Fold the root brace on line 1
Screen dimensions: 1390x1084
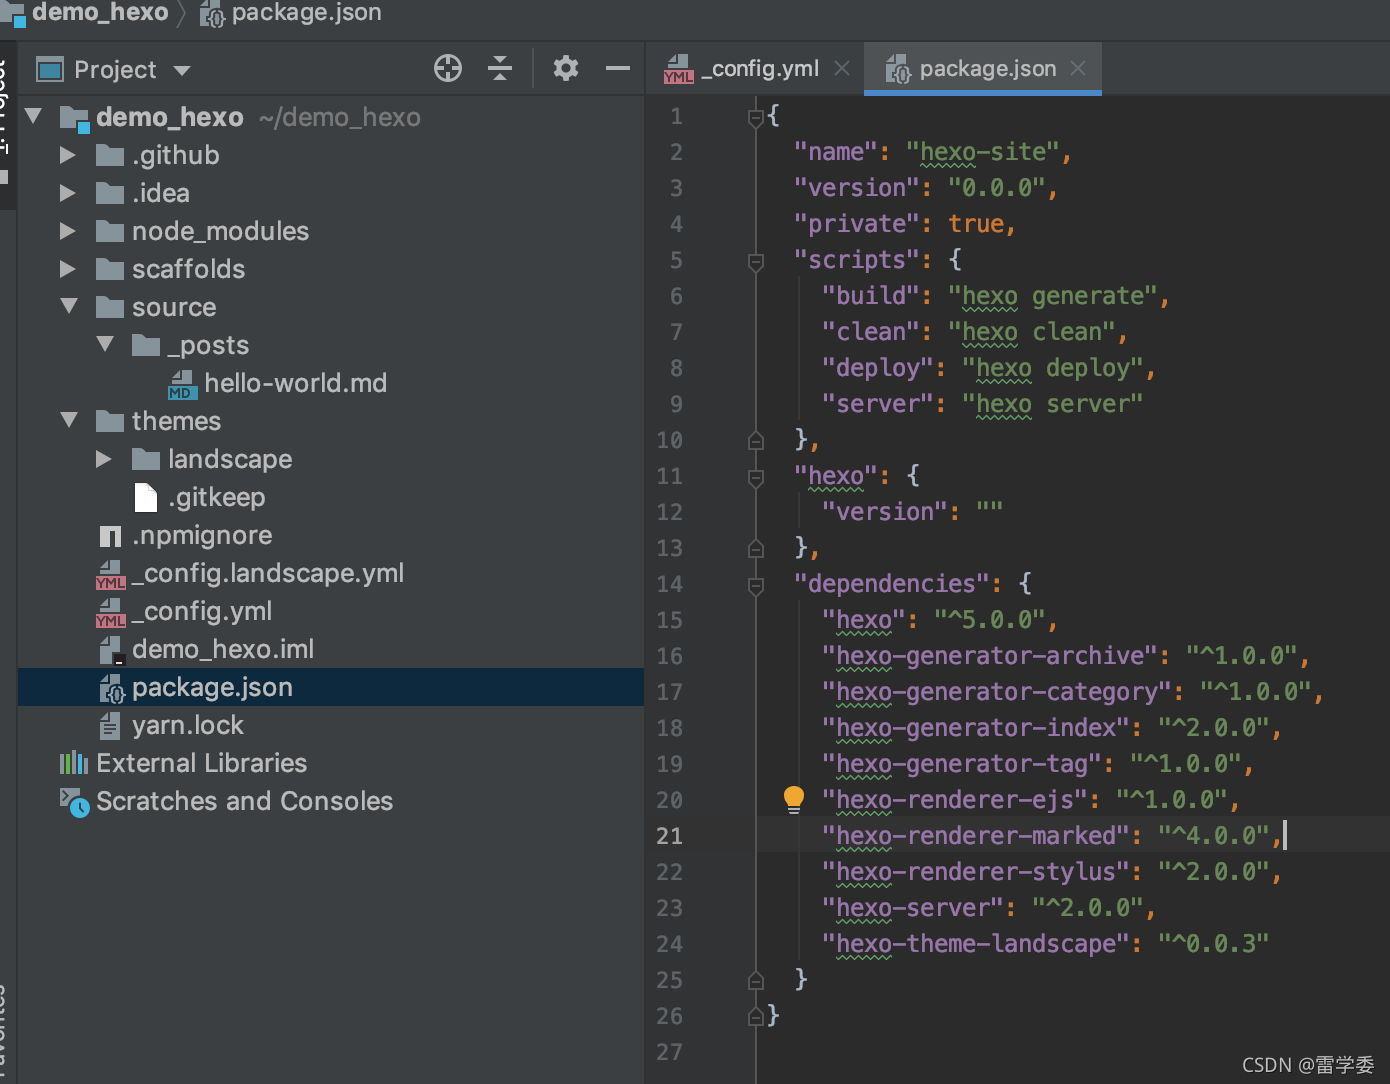(756, 118)
